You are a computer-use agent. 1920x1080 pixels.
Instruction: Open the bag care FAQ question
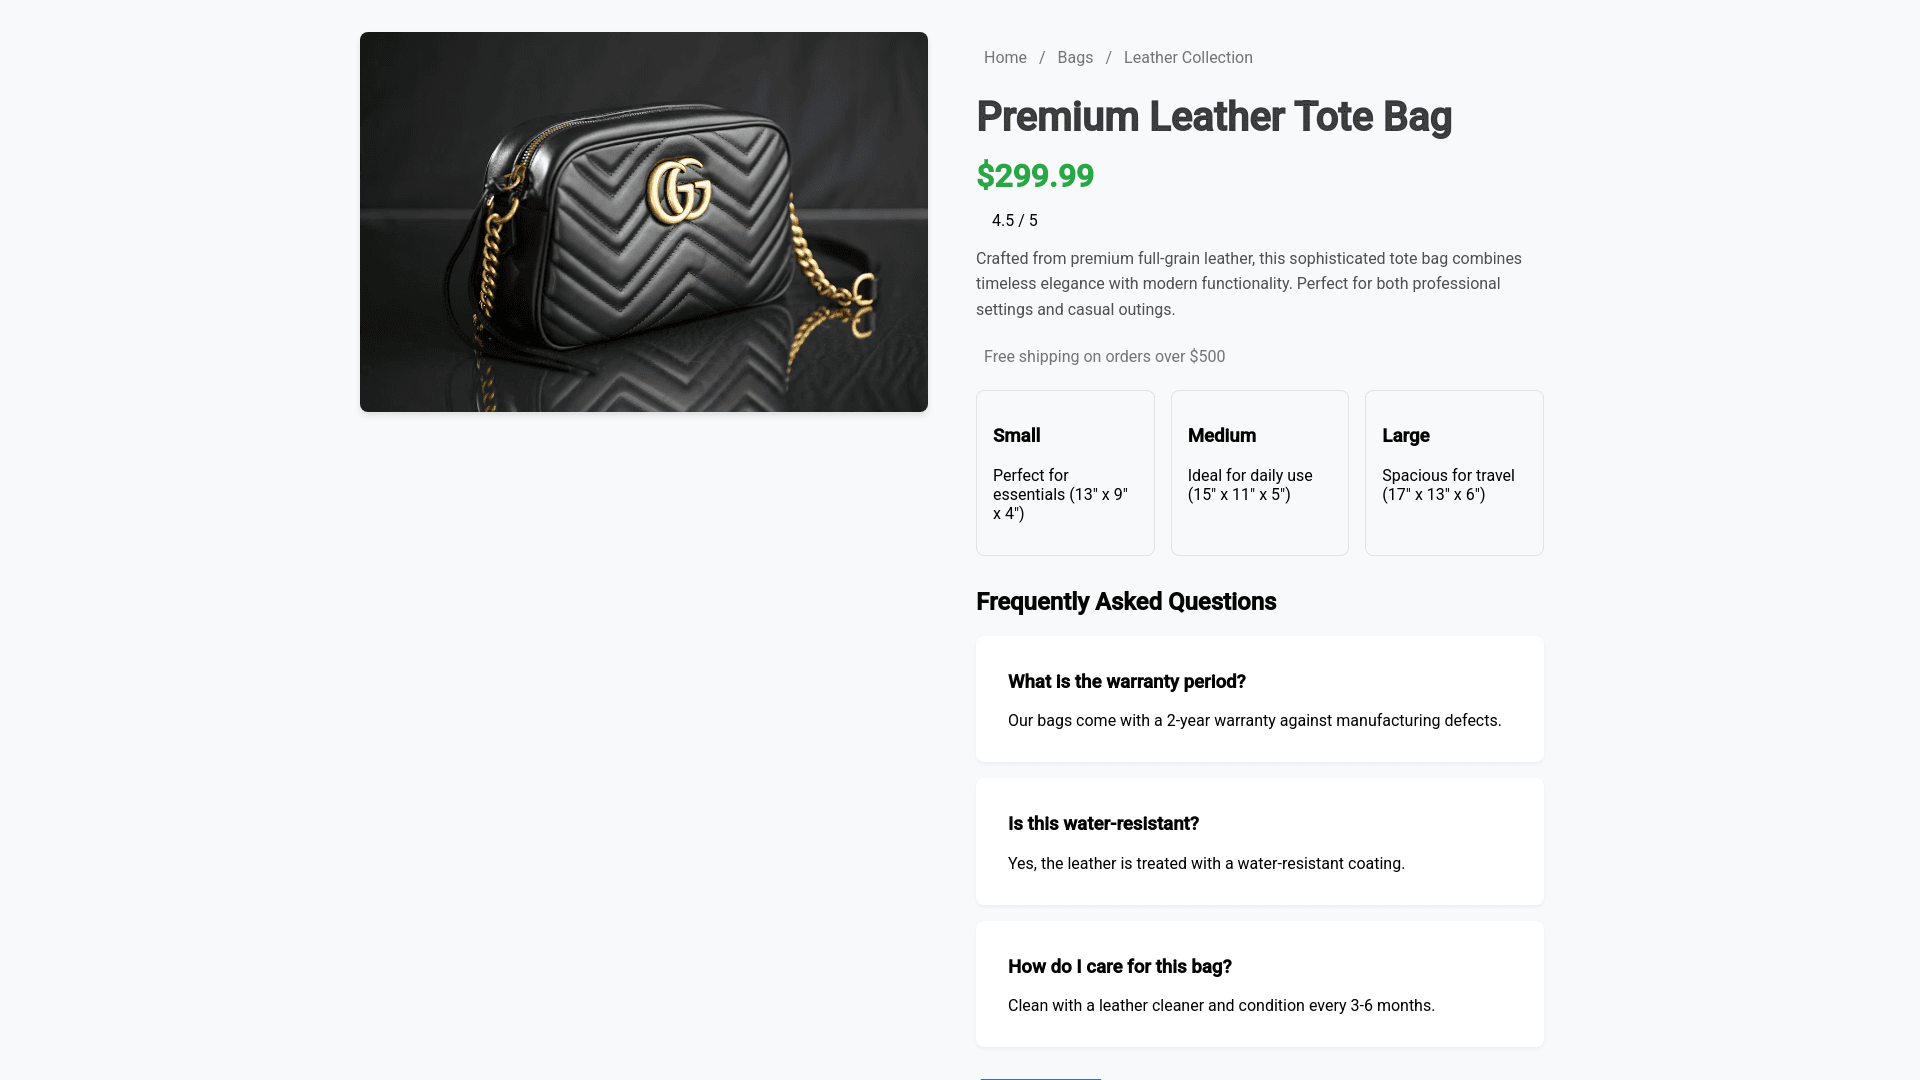pos(1120,967)
